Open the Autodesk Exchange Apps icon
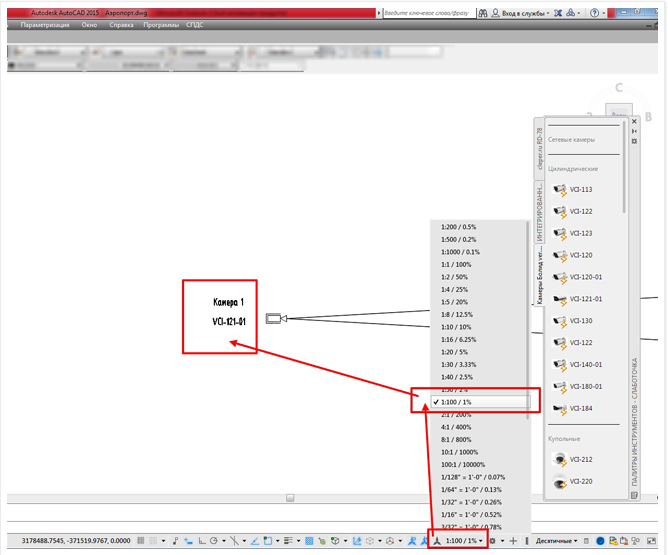 pos(558,13)
